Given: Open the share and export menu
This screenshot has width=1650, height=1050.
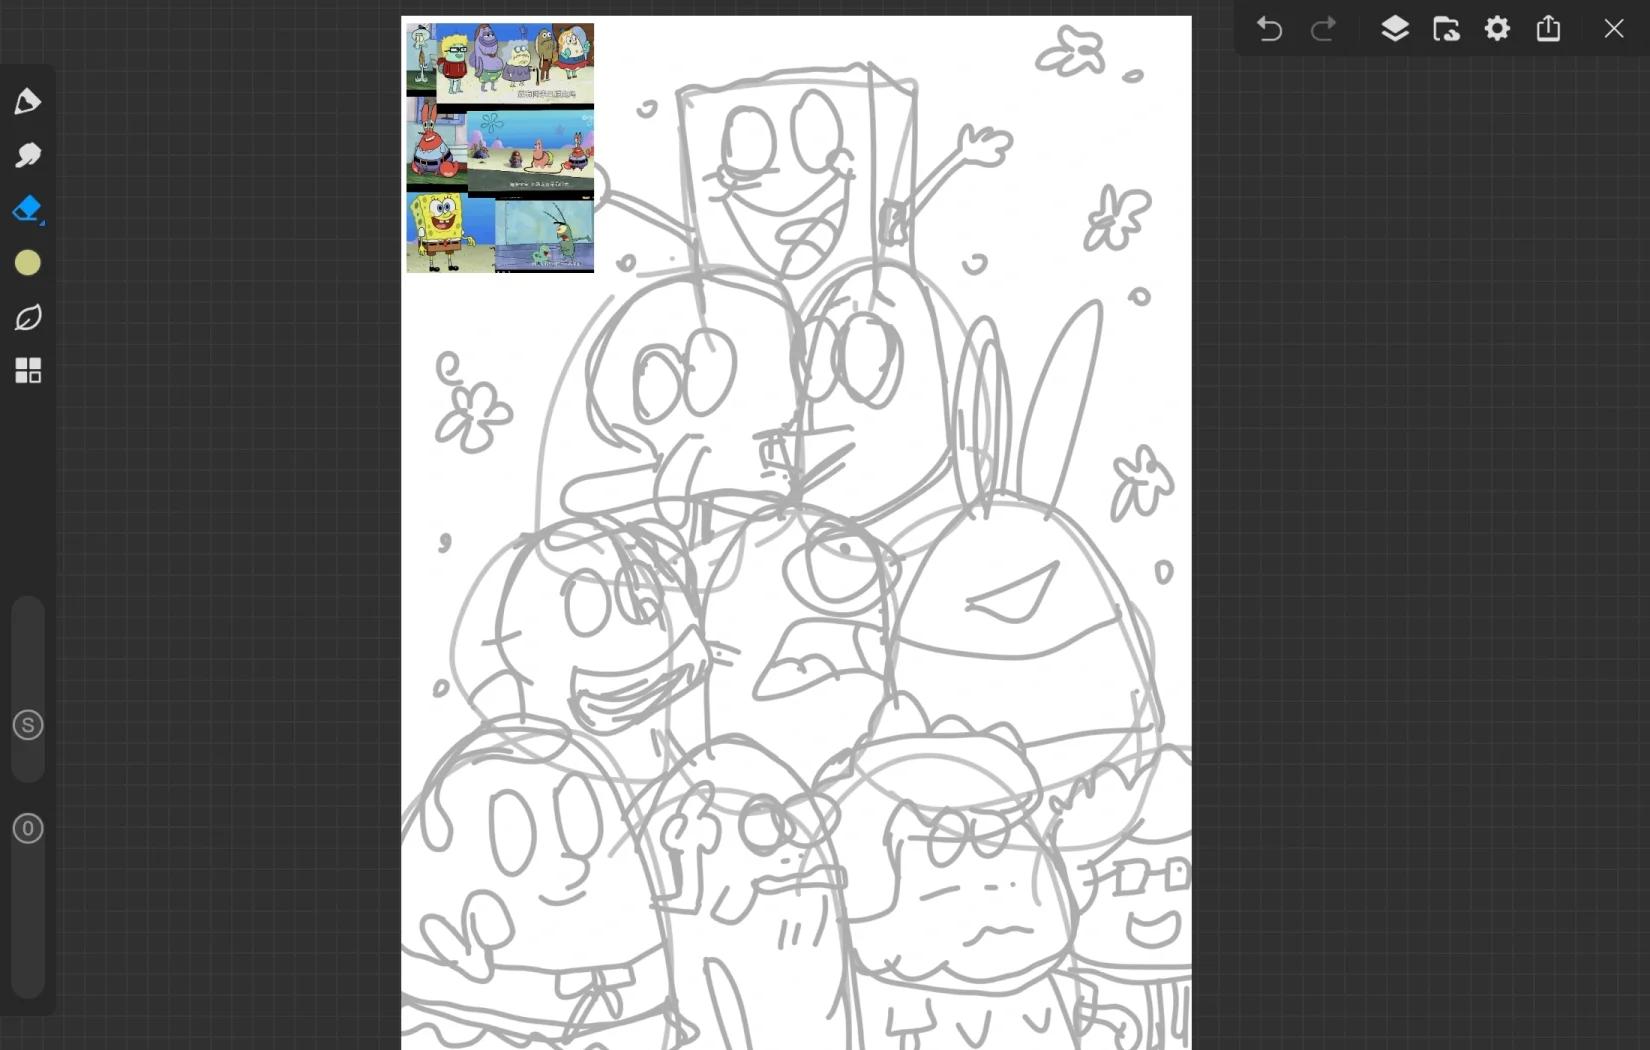Looking at the screenshot, I should 1548,29.
